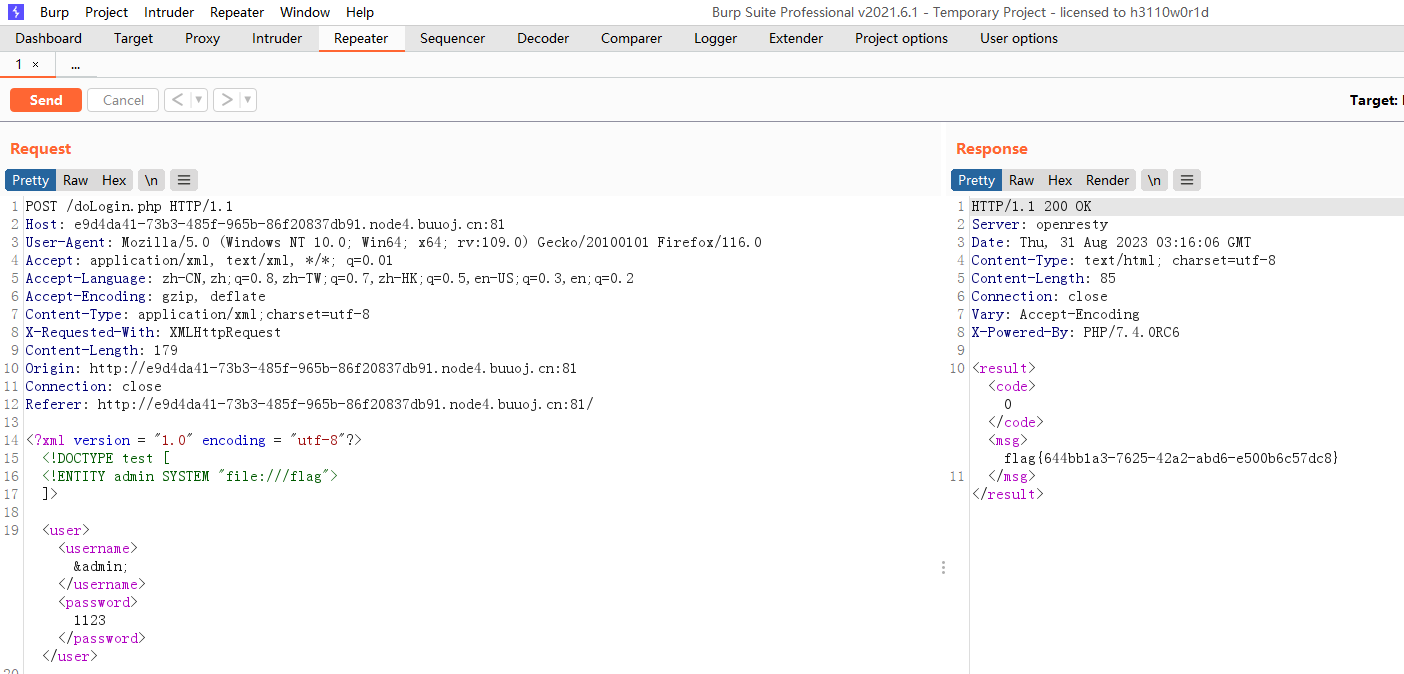Click the Burp Suite lightning logo icon
The width and height of the screenshot is (1404, 674).
[15, 12]
